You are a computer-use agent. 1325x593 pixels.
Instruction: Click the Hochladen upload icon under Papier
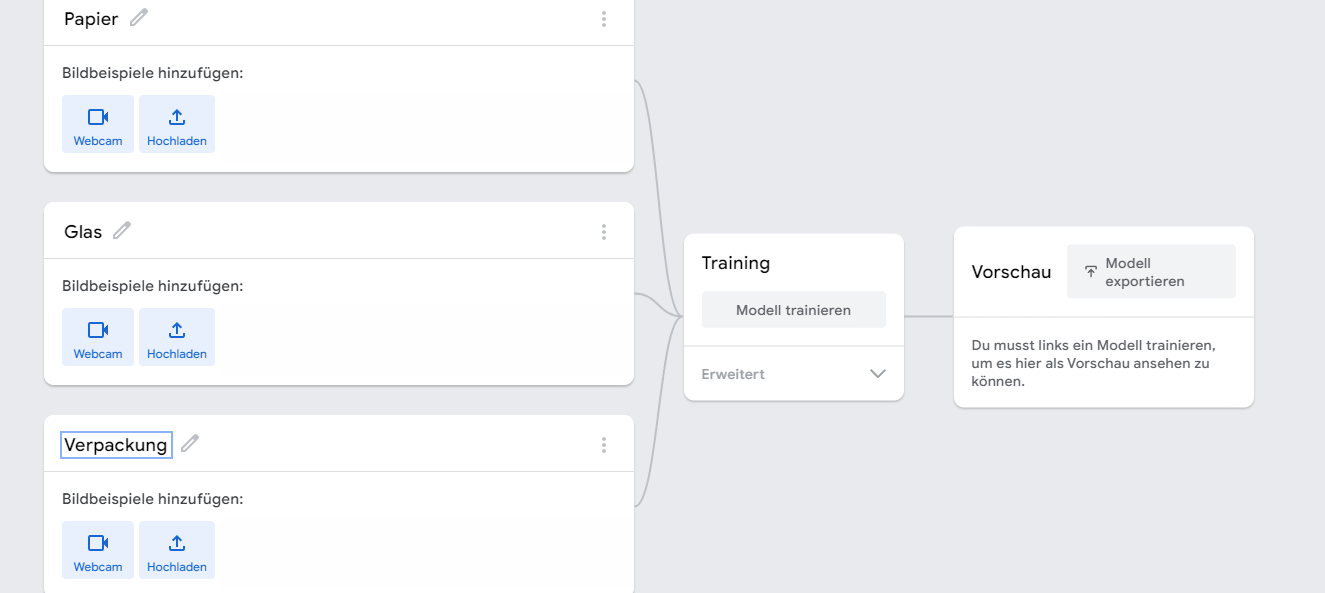click(176, 116)
